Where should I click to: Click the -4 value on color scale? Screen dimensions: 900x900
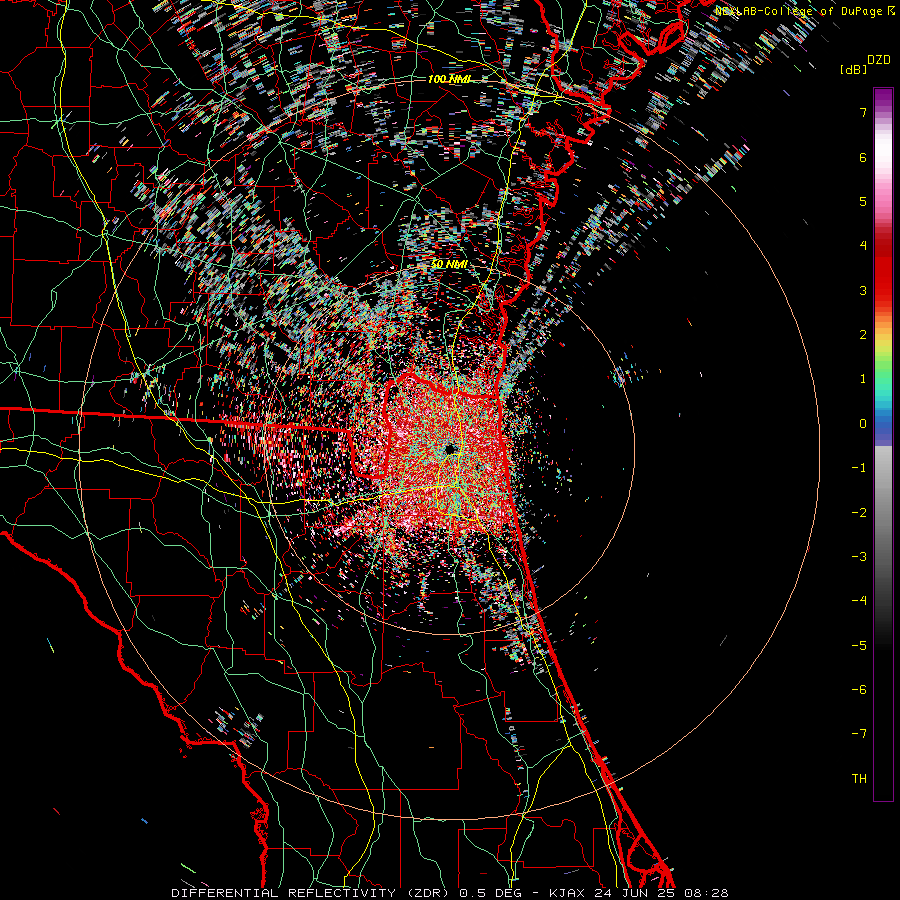coord(859,601)
